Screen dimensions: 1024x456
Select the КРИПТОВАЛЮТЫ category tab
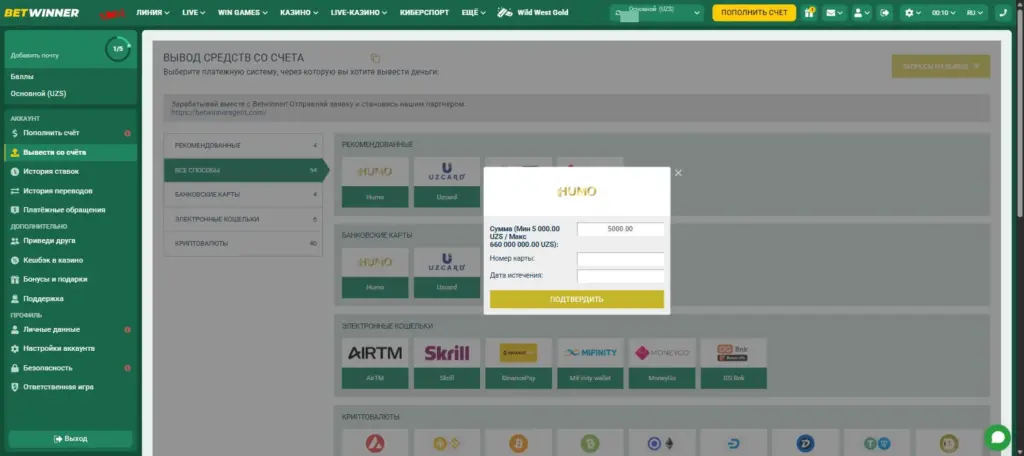(x=243, y=243)
